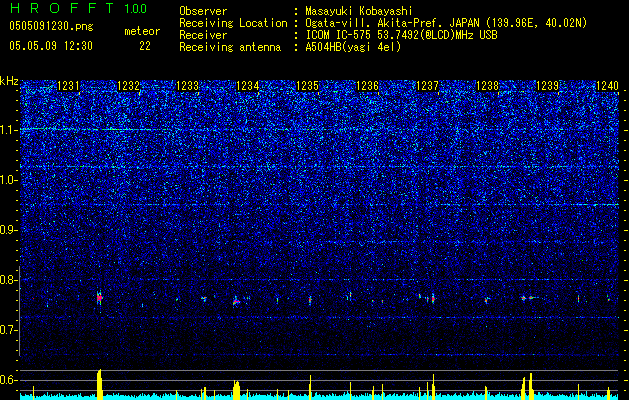Click the strong red meteor echo after 1231
The image size is (629, 400).
pos(99,298)
